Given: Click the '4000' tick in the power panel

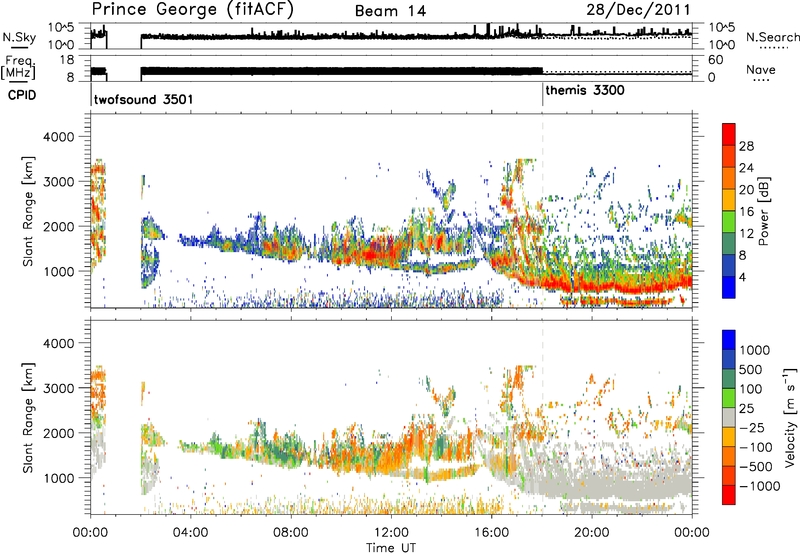Looking at the screenshot, I should [58, 137].
